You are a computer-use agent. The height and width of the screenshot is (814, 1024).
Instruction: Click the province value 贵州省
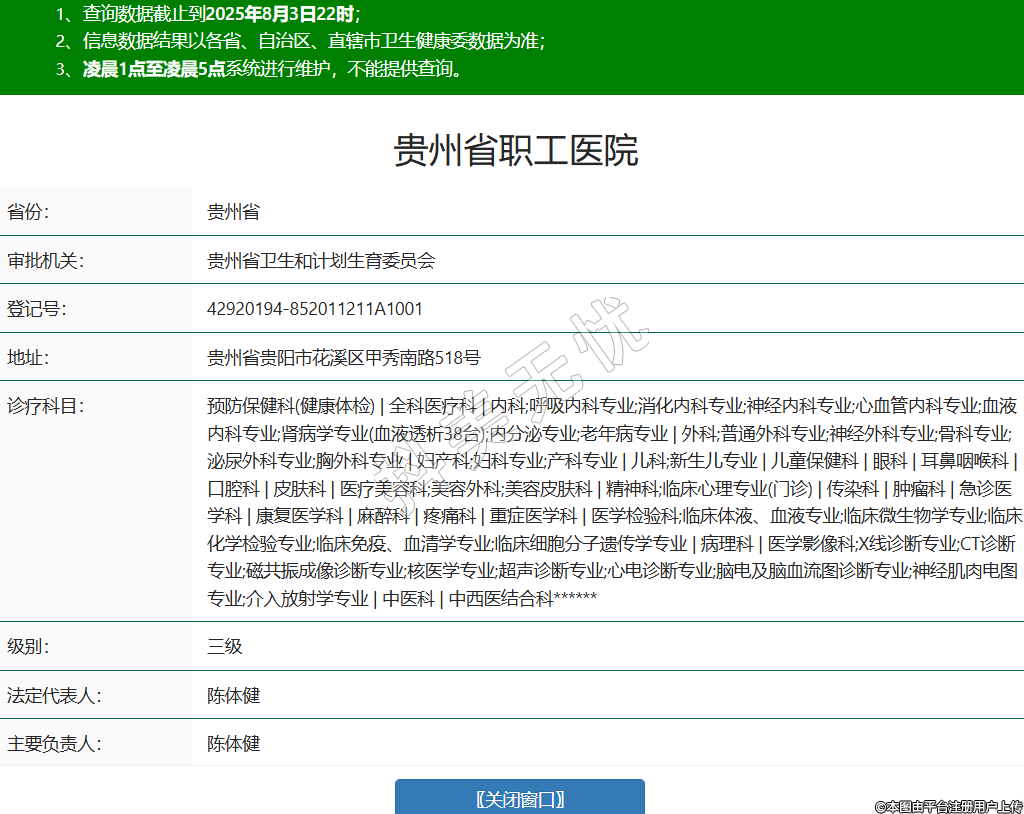click(x=233, y=212)
